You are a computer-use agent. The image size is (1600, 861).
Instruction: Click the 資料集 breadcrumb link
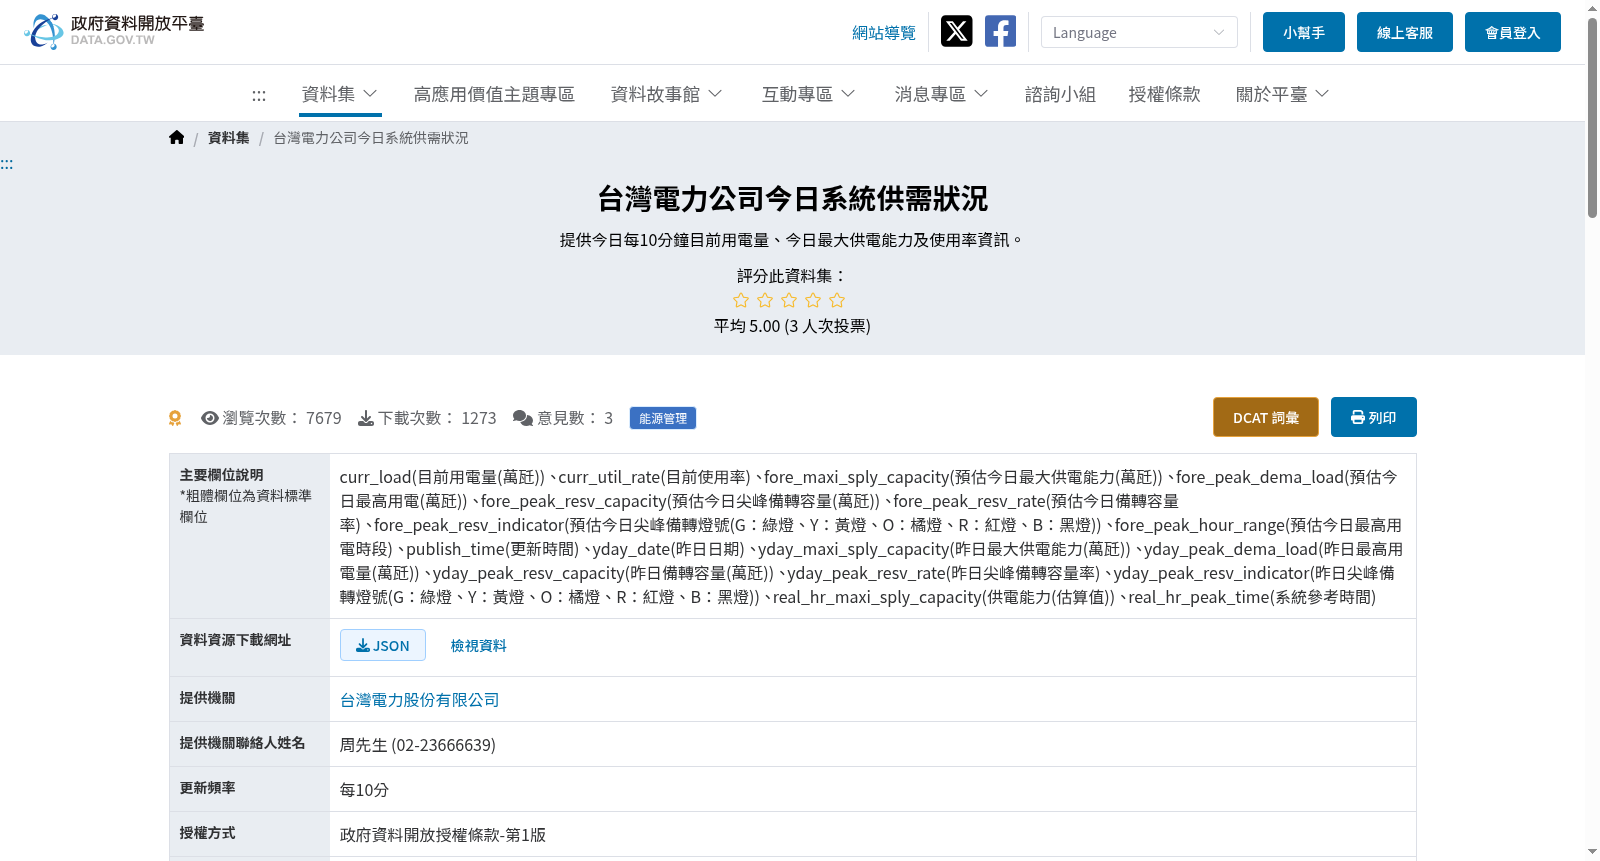[229, 138]
